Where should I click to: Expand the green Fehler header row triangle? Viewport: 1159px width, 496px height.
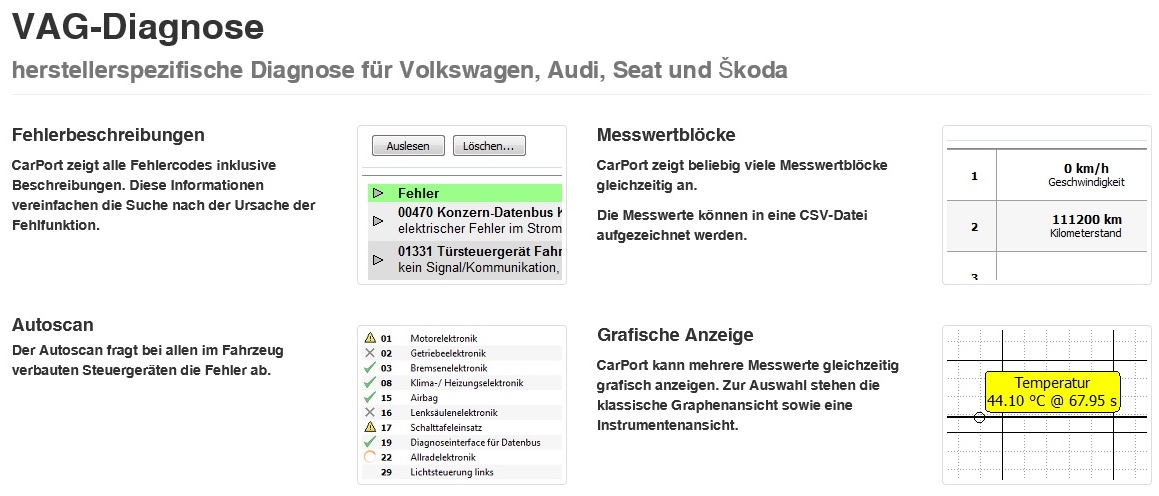pyautogui.click(x=378, y=193)
